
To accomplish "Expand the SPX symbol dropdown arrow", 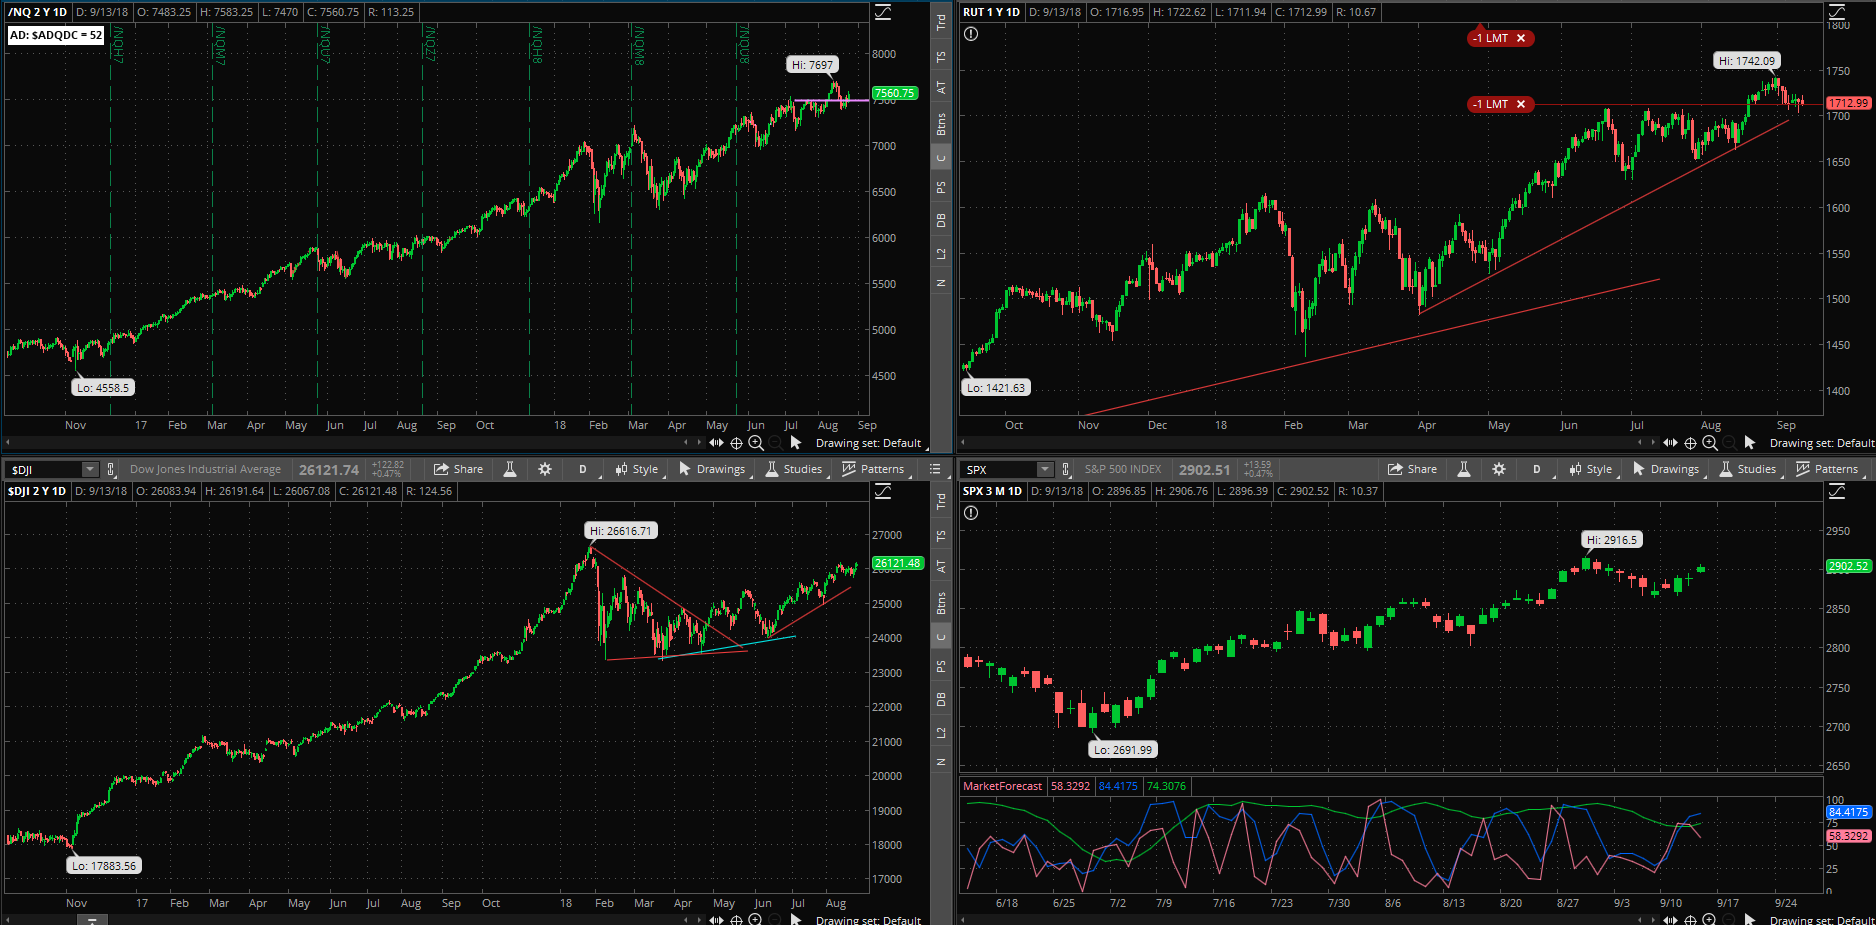I will click(1045, 469).
